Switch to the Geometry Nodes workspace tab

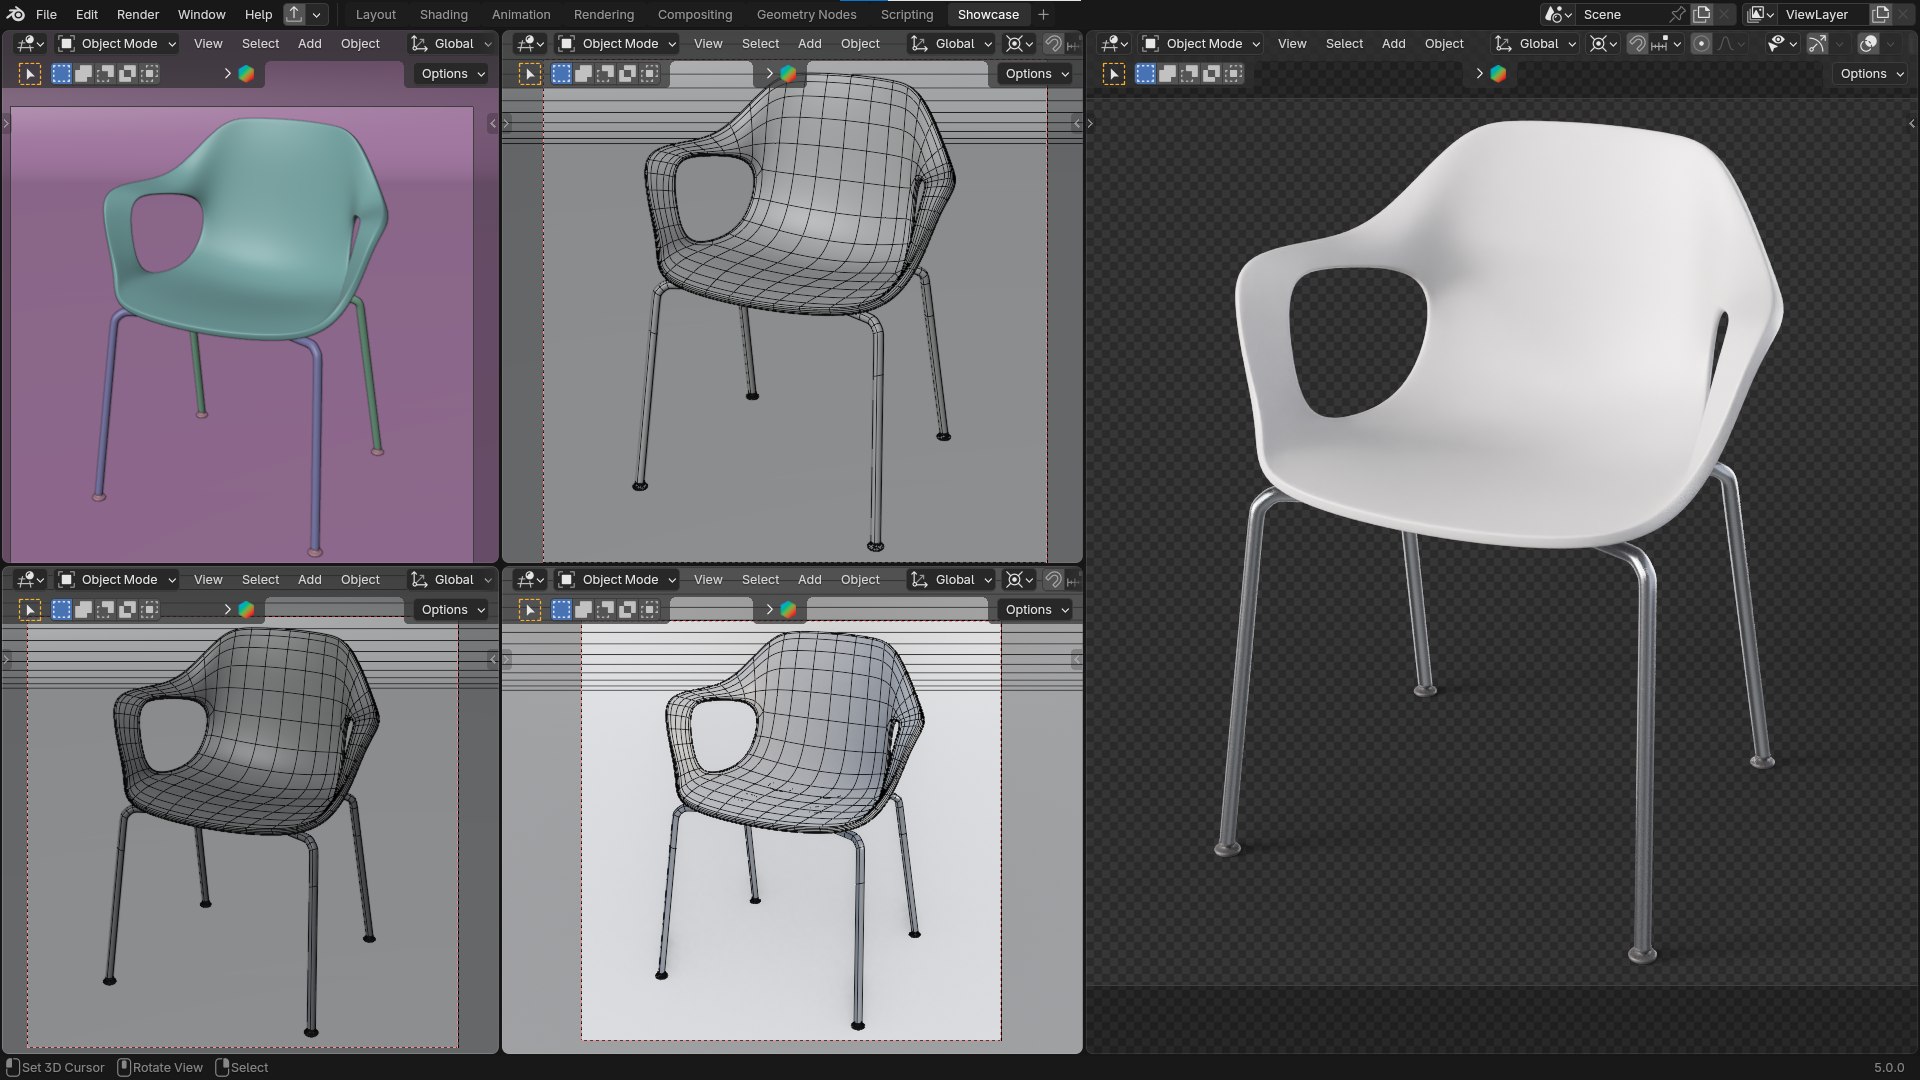click(x=806, y=14)
